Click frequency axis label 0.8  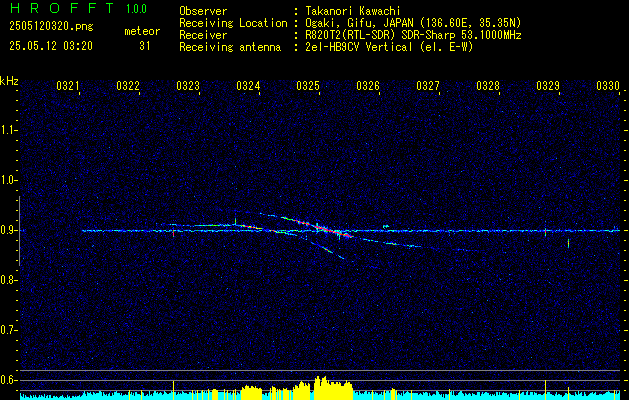click(8, 280)
